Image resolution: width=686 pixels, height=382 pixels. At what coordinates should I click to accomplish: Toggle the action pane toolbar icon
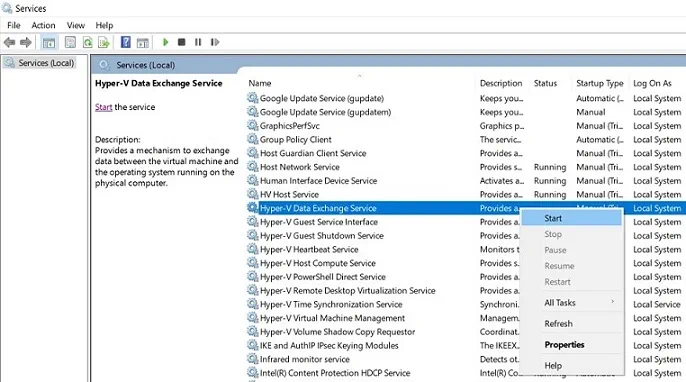[x=143, y=42]
